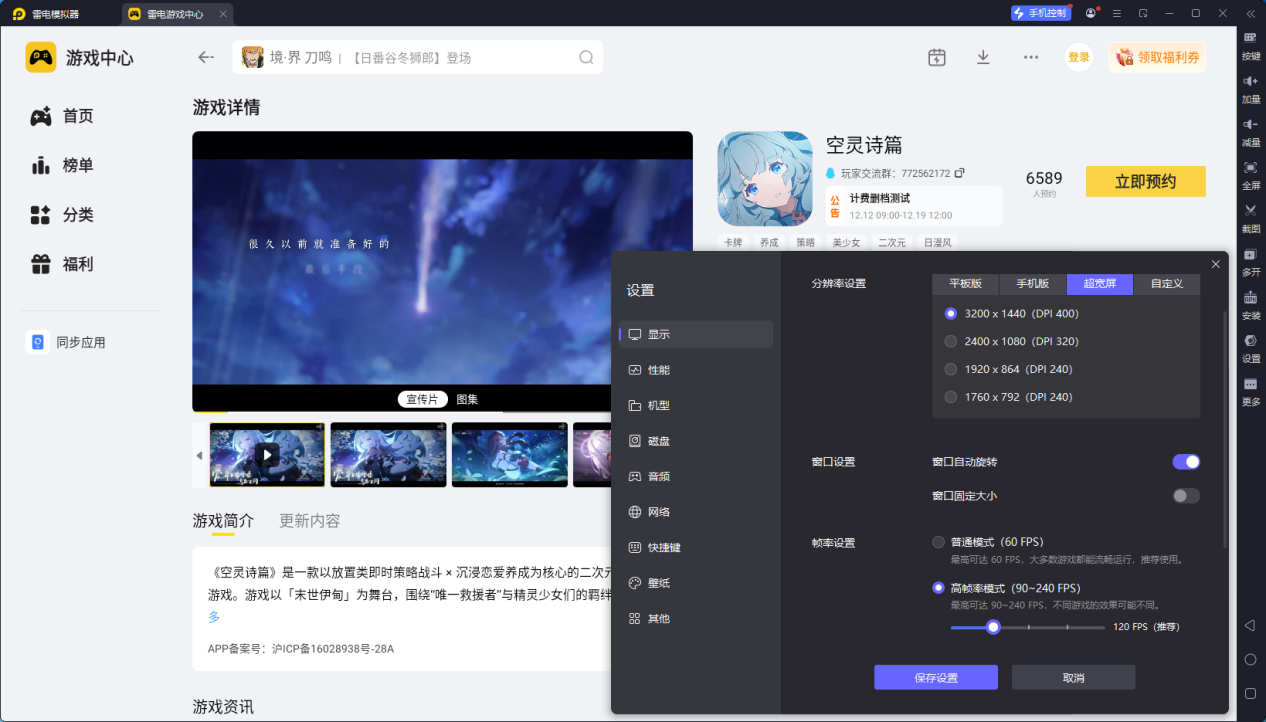This screenshot has width=1266, height=722.
Task: Open multi-instance (多开) manager icon
Action: [1250, 255]
